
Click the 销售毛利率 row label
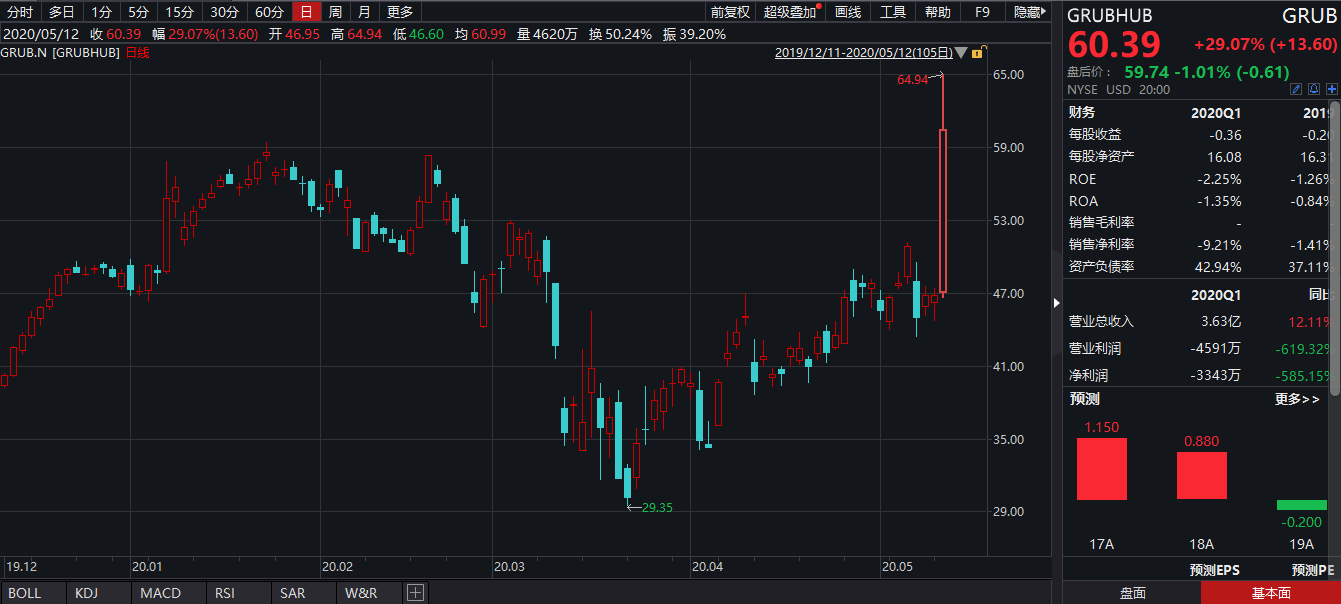(x=1102, y=222)
